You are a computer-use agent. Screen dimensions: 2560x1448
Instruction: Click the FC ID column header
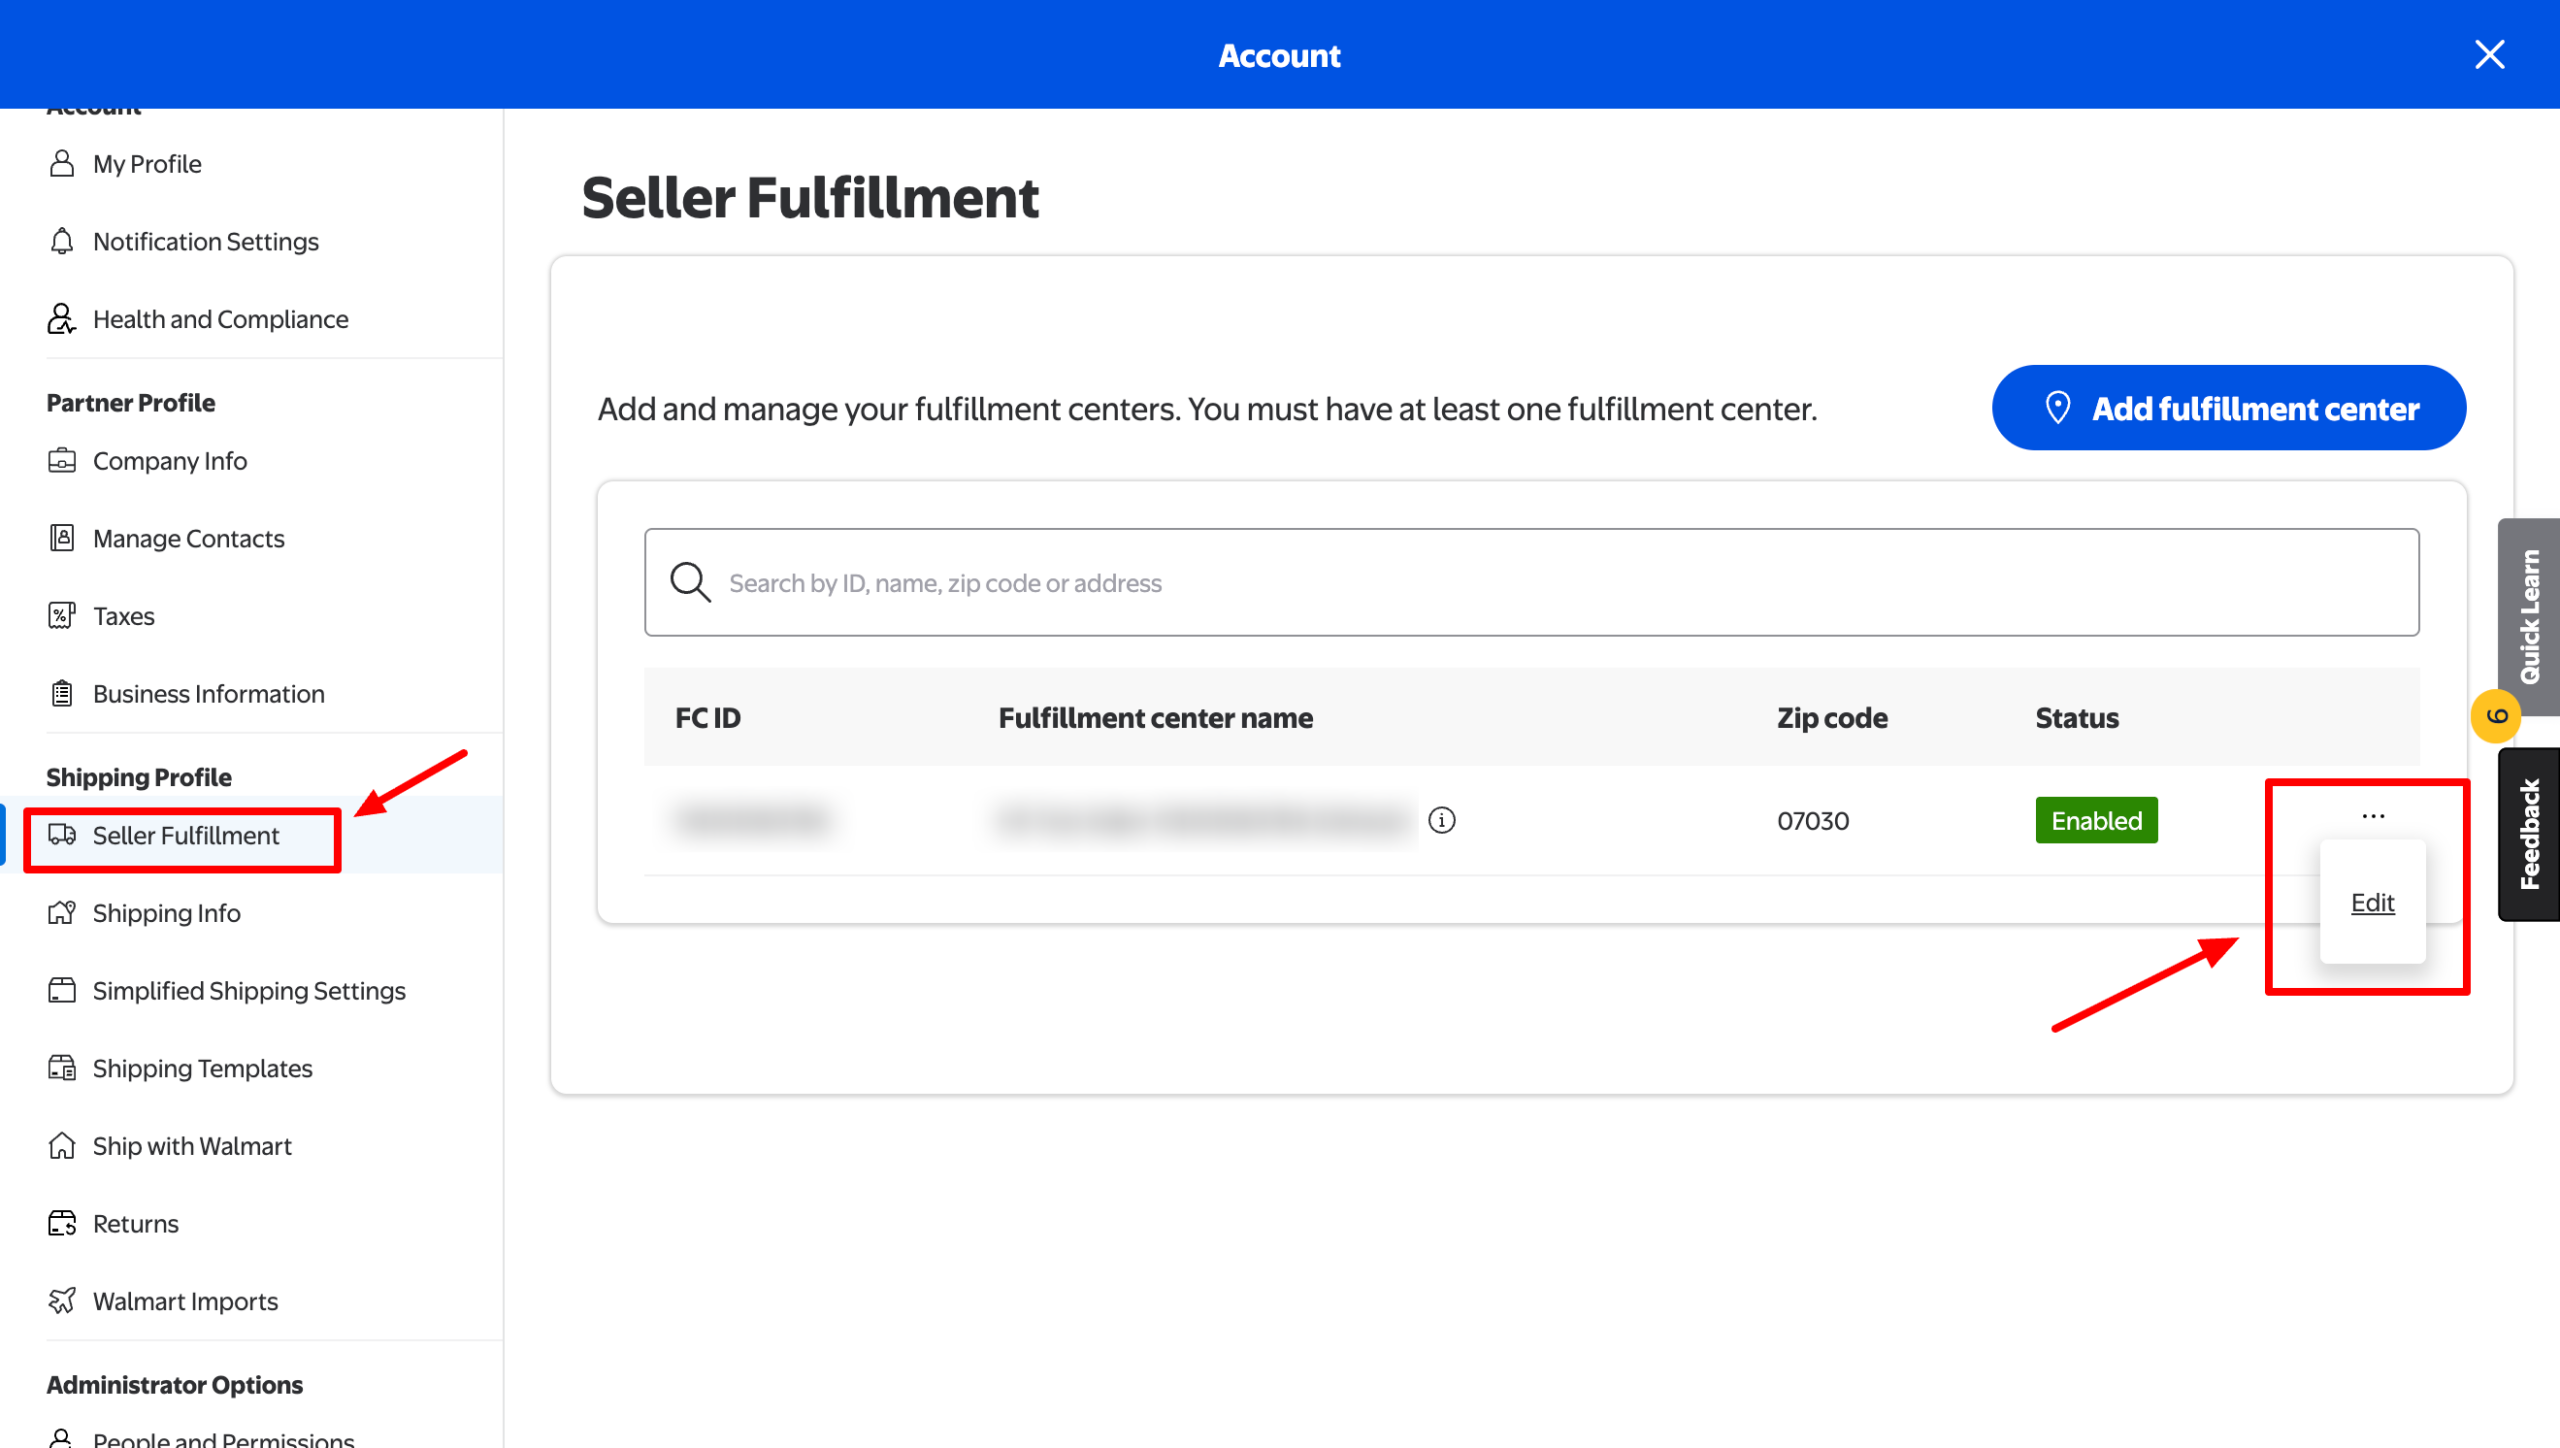point(708,718)
